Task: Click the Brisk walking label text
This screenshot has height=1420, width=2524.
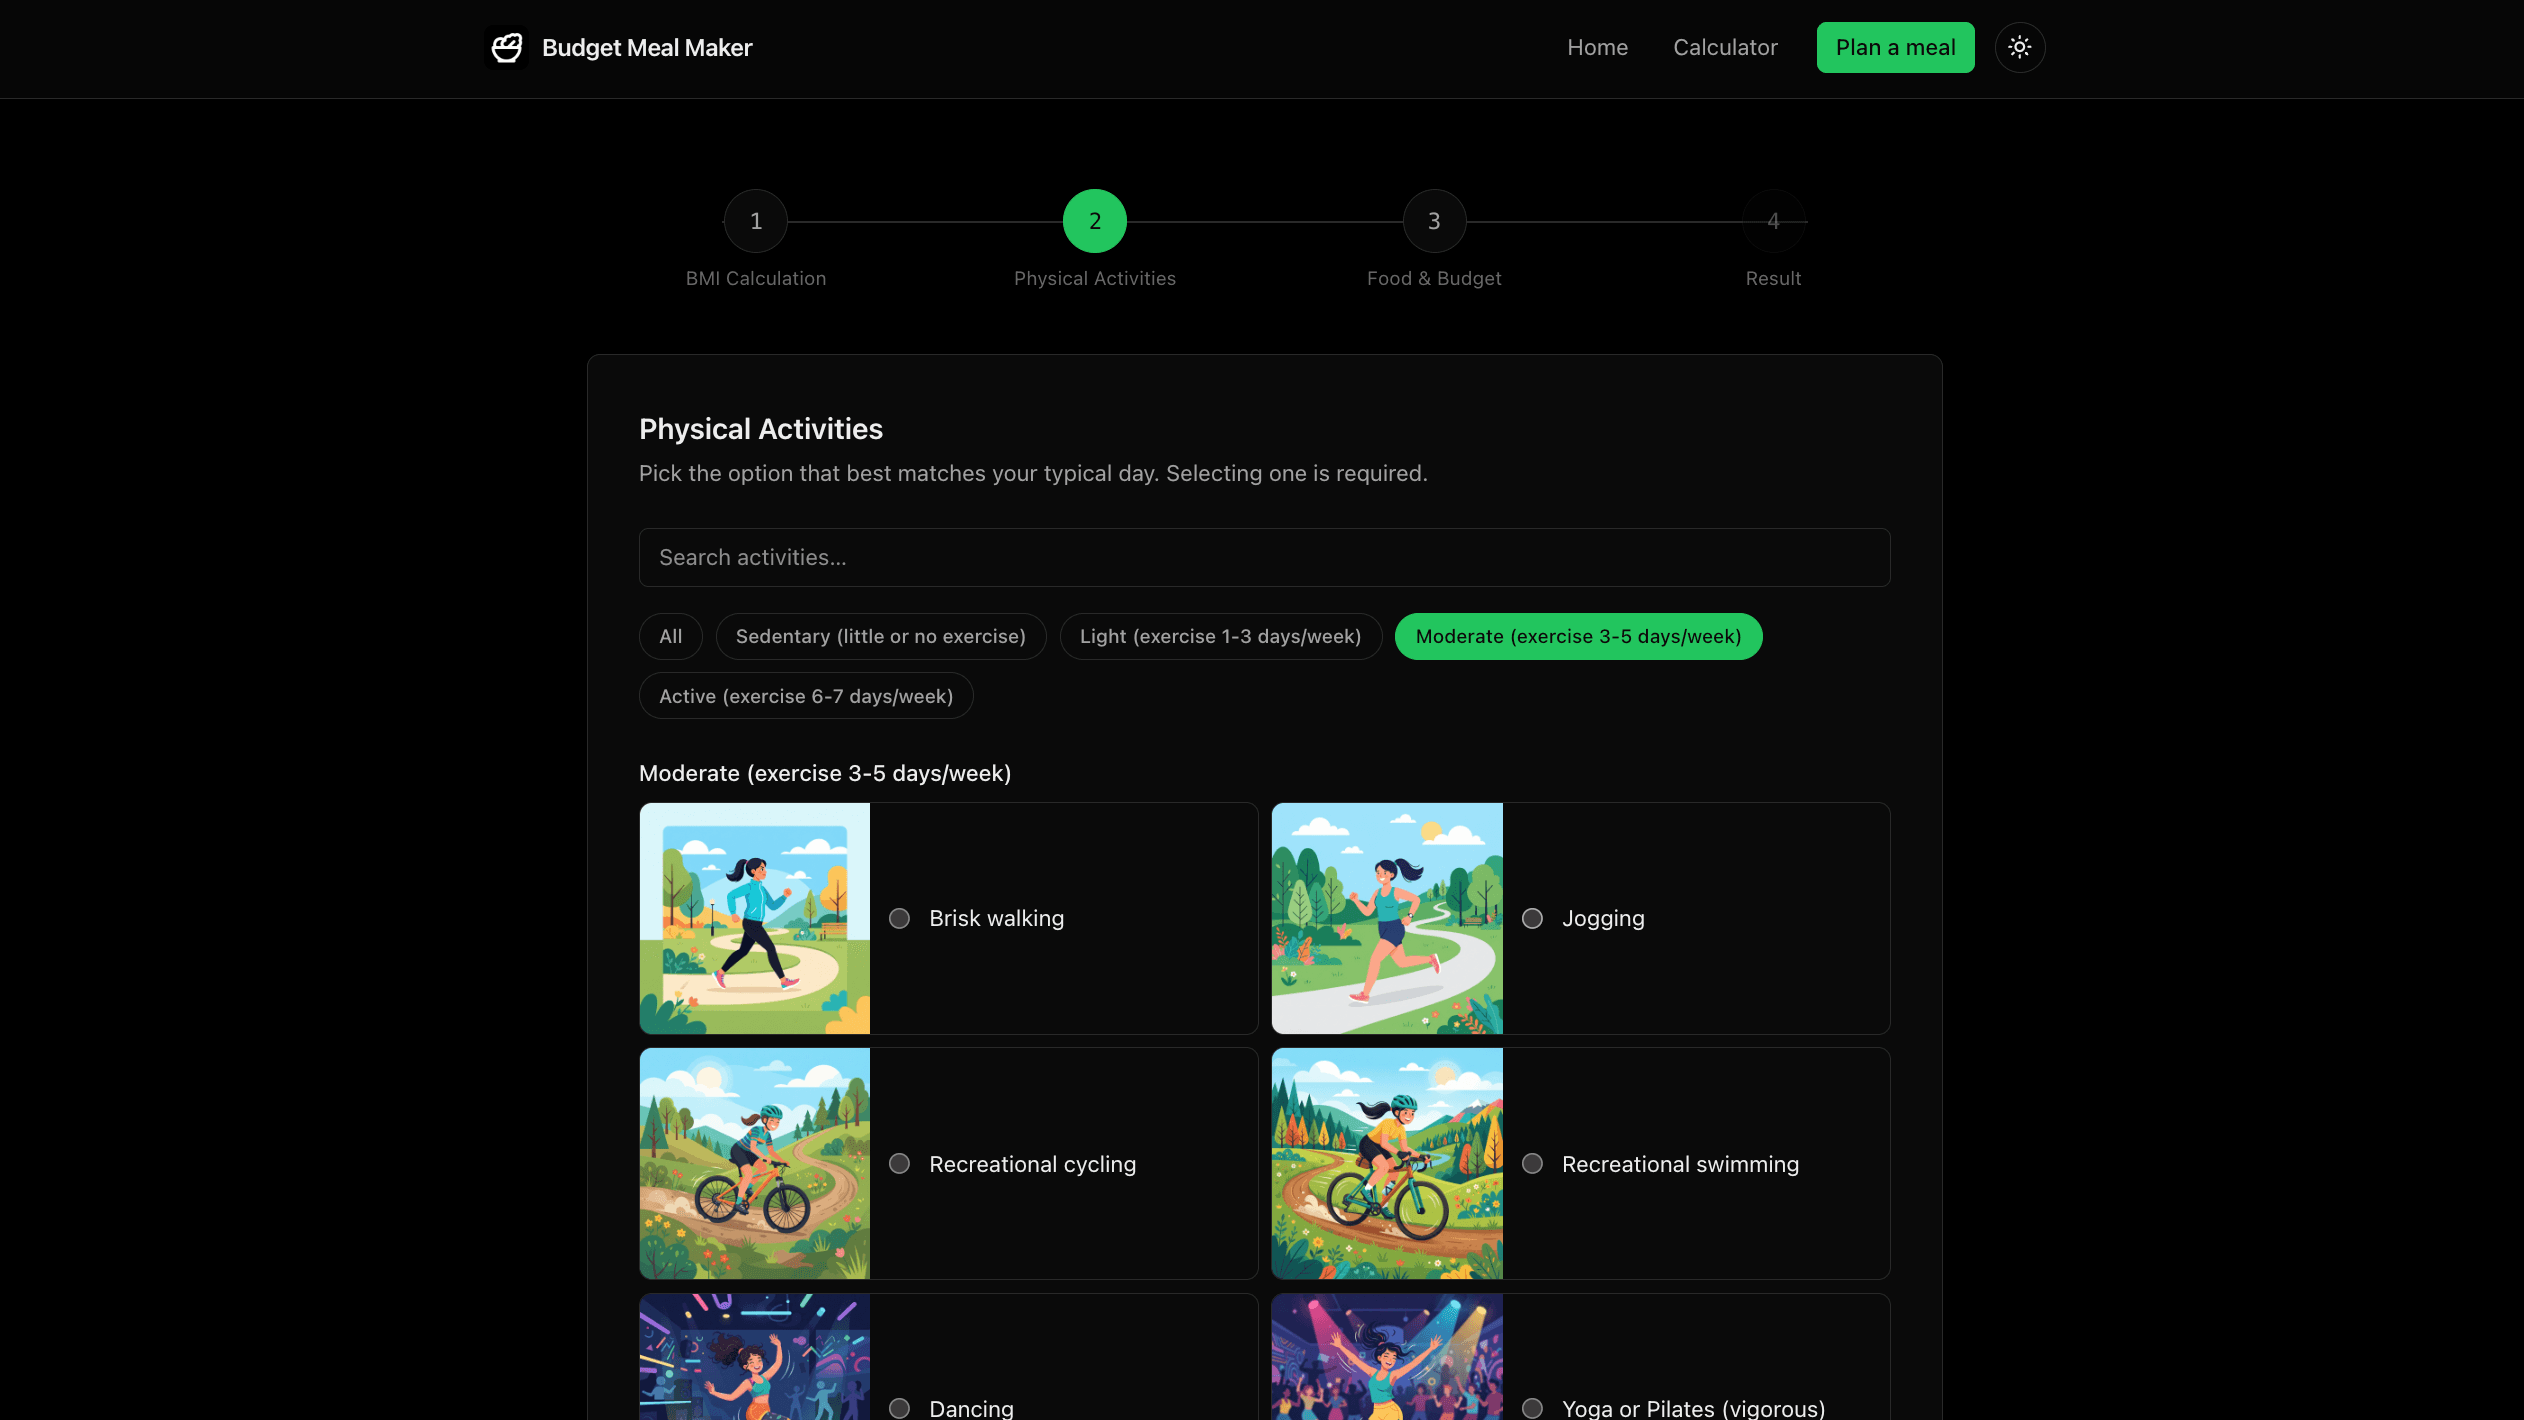Action: (x=996, y=918)
